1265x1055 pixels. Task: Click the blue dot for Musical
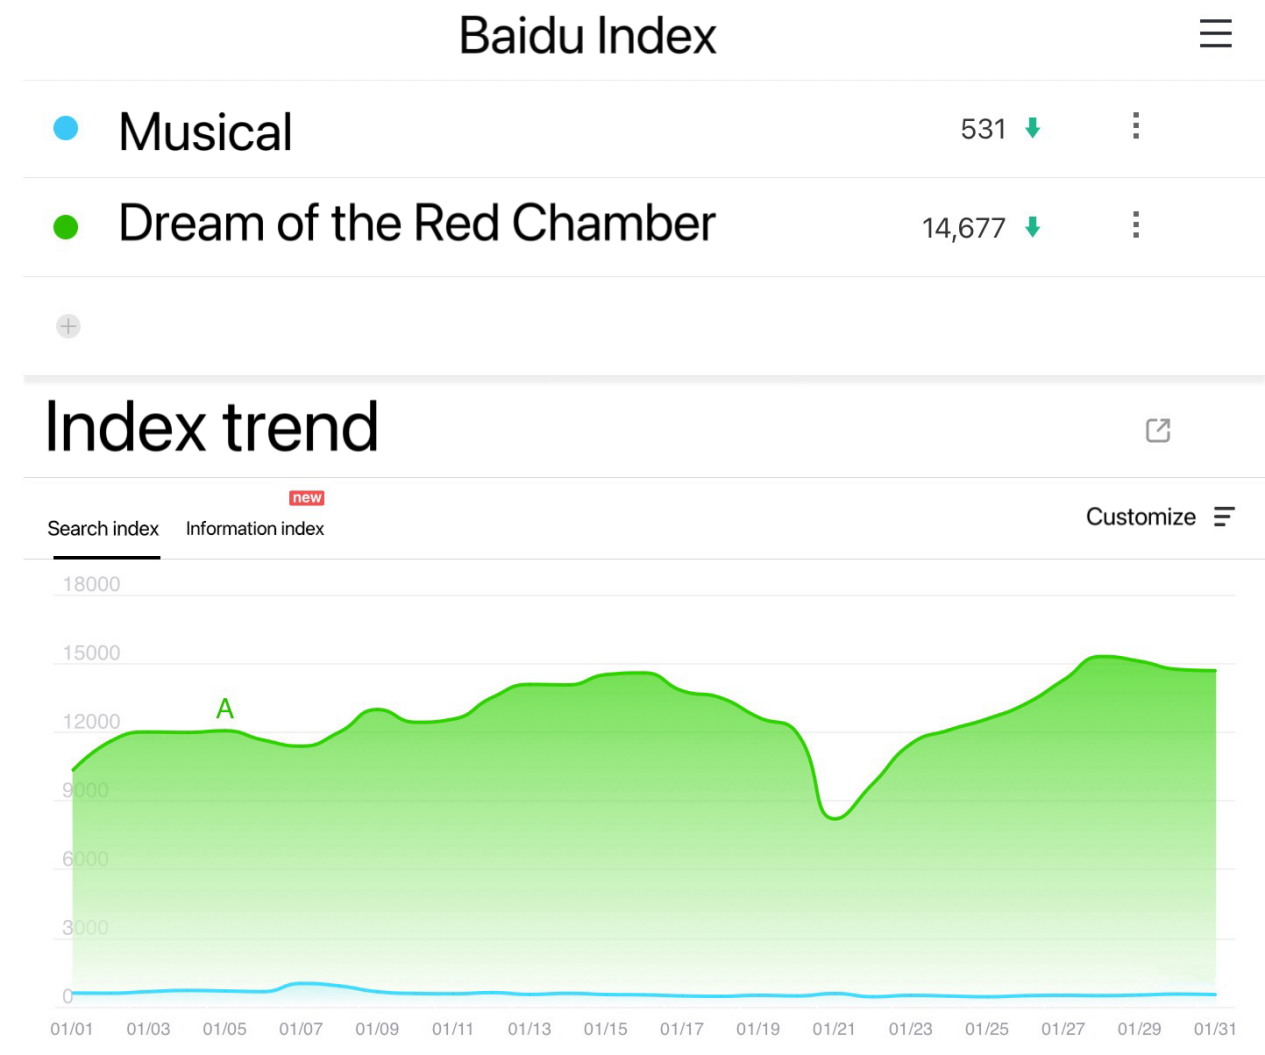point(66,128)
